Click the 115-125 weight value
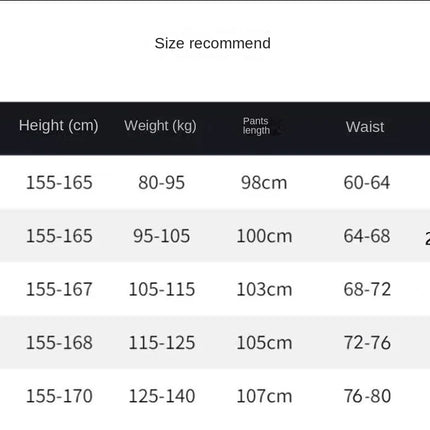Screen dimensions: 430x430 coord(162,343)
